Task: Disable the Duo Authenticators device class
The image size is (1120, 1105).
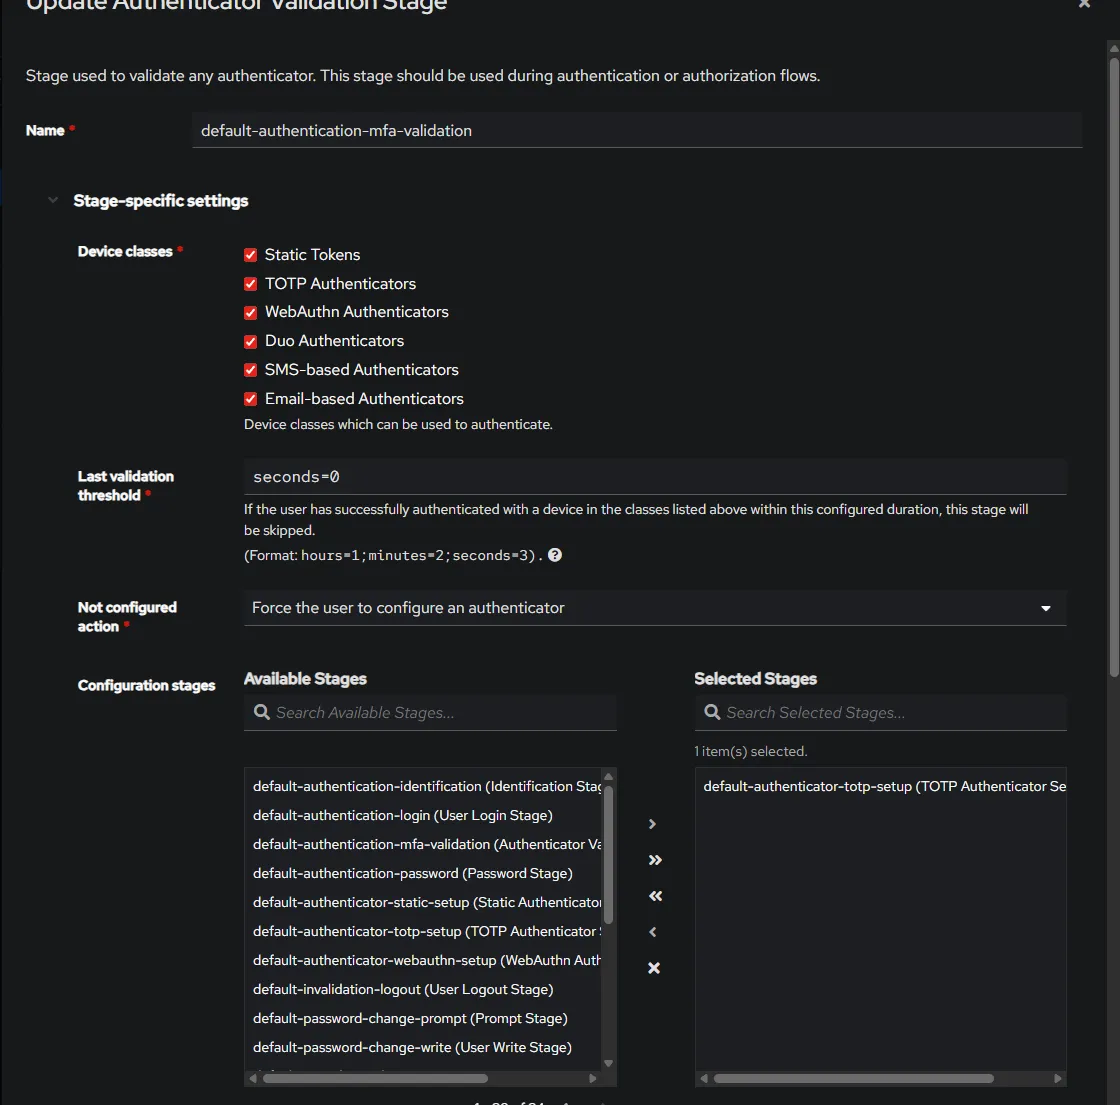Action: [251, 341]
